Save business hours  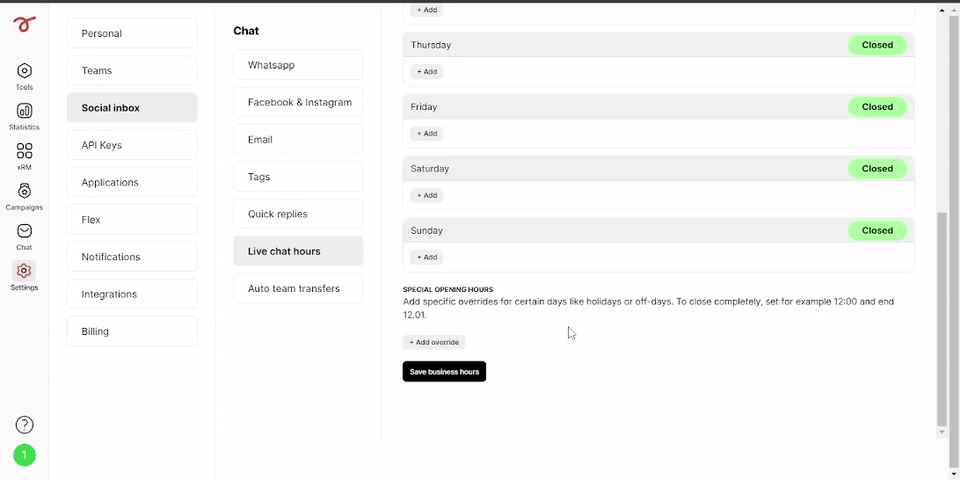pyautogui.click(x=444, y=372)
